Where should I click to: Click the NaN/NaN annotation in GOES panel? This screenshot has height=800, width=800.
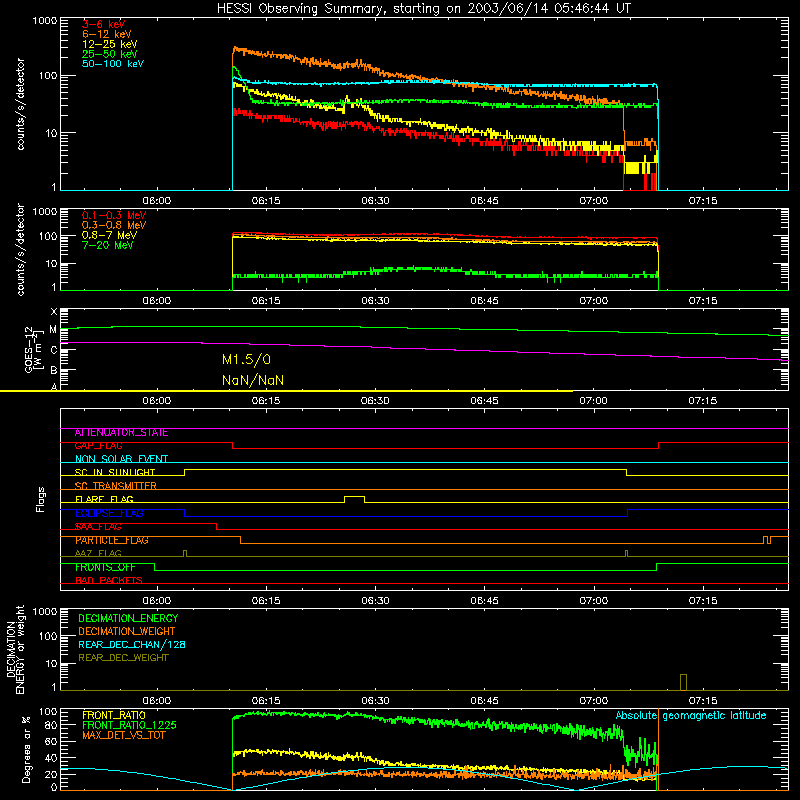click(x=253, y=380)
